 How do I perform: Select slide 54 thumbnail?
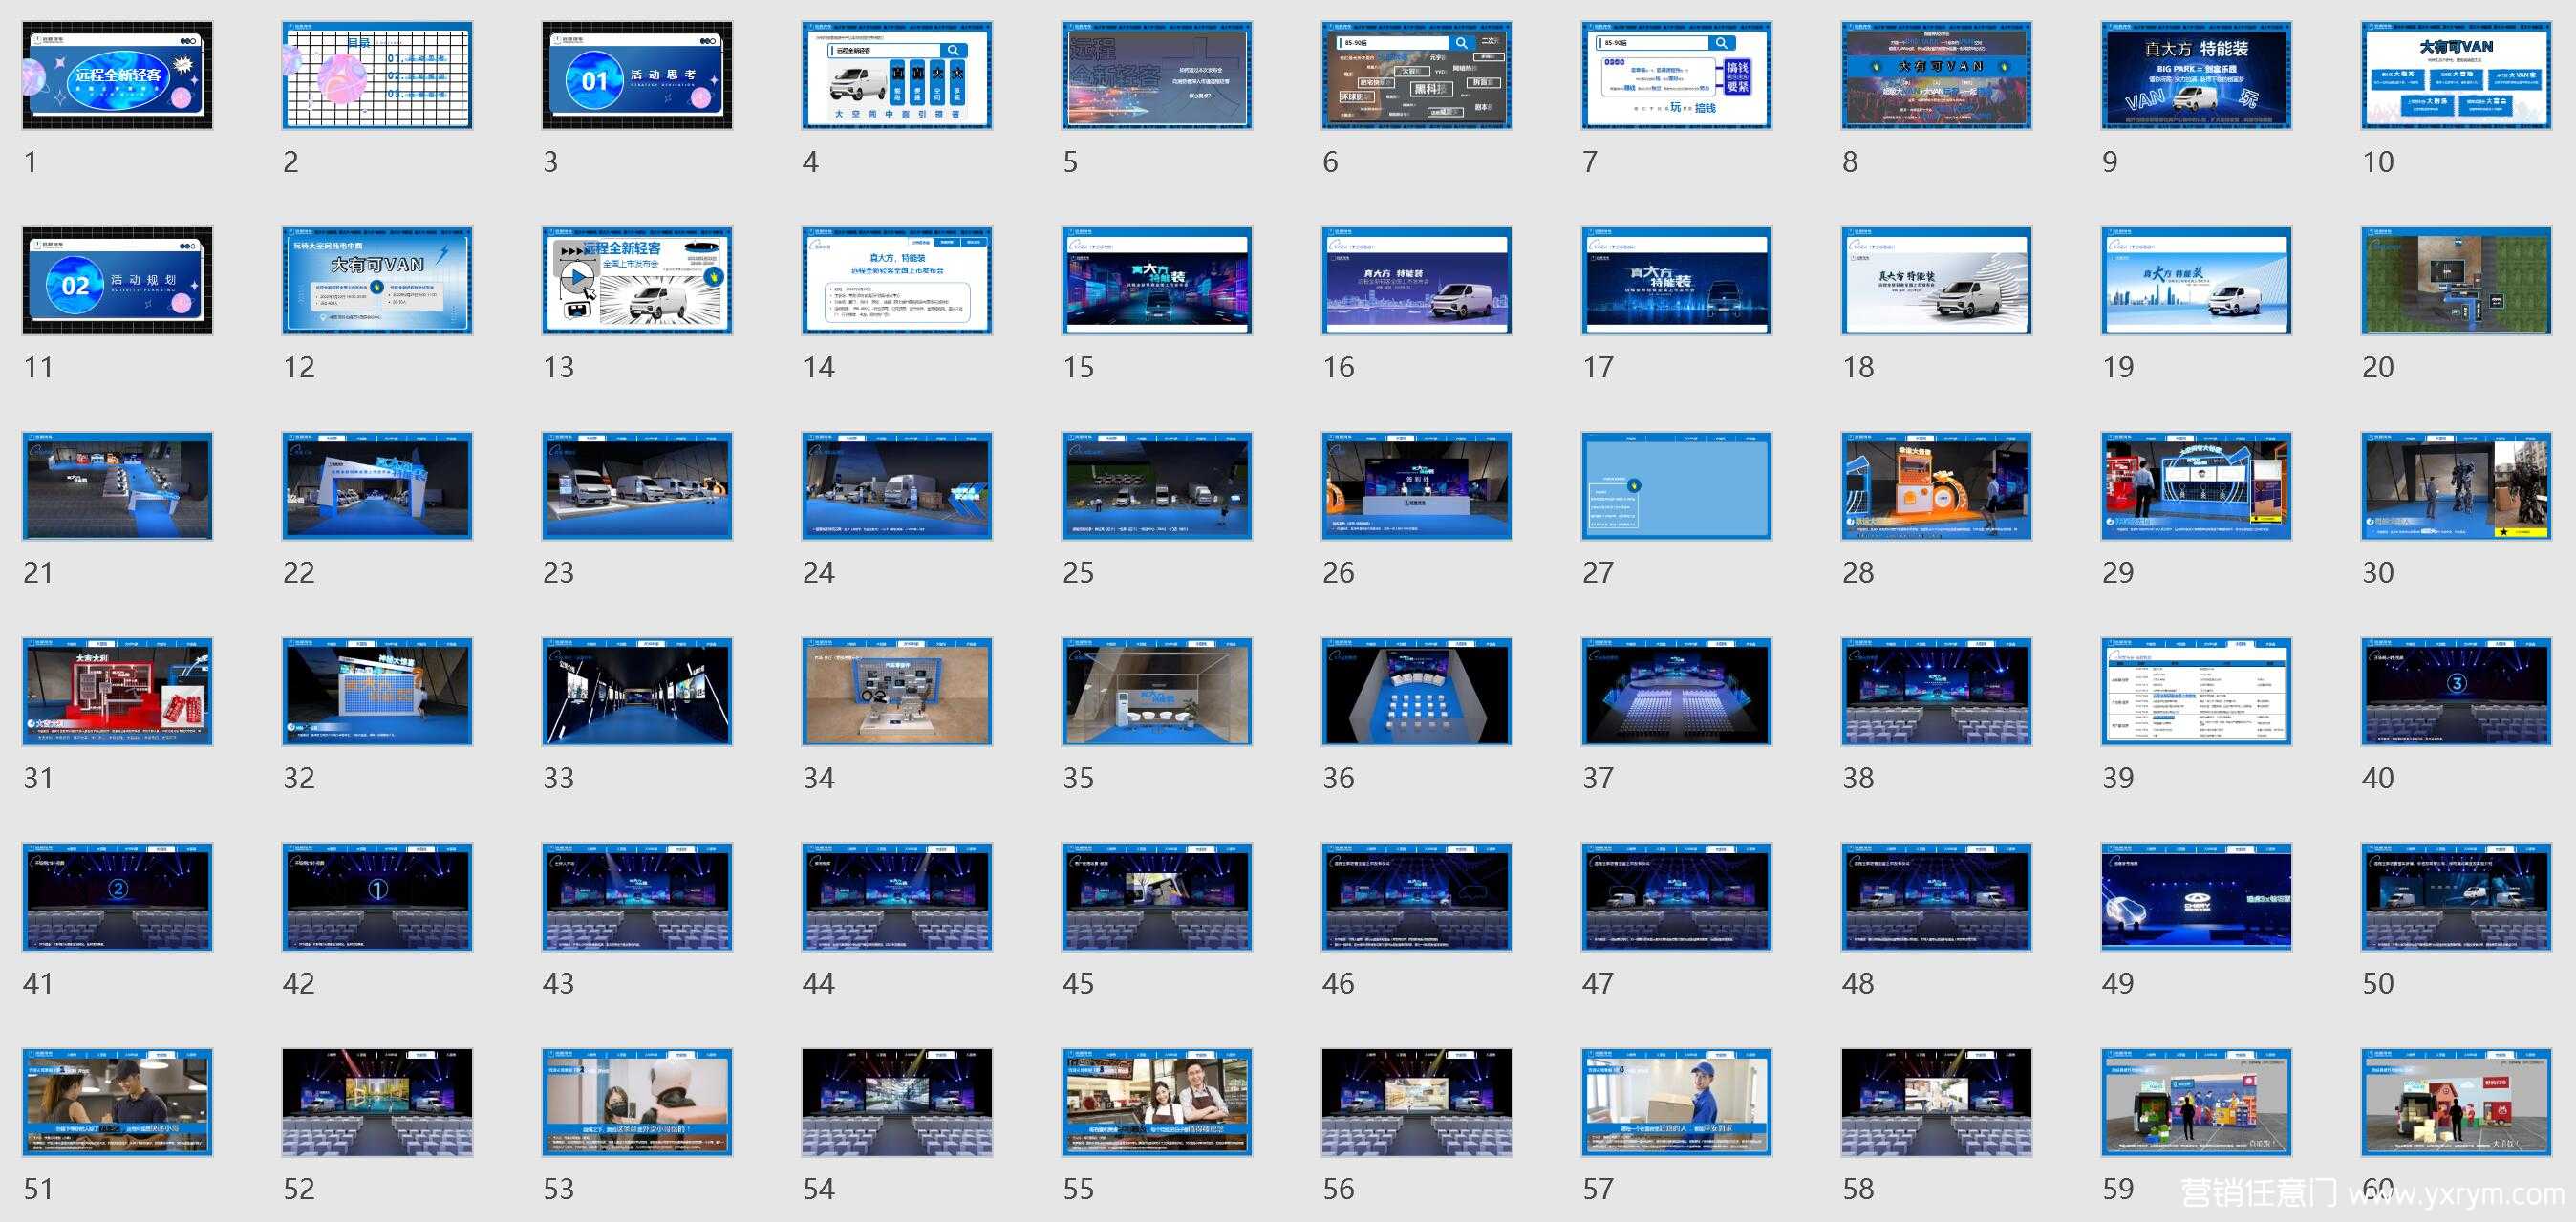click(x=897, y=1103)
